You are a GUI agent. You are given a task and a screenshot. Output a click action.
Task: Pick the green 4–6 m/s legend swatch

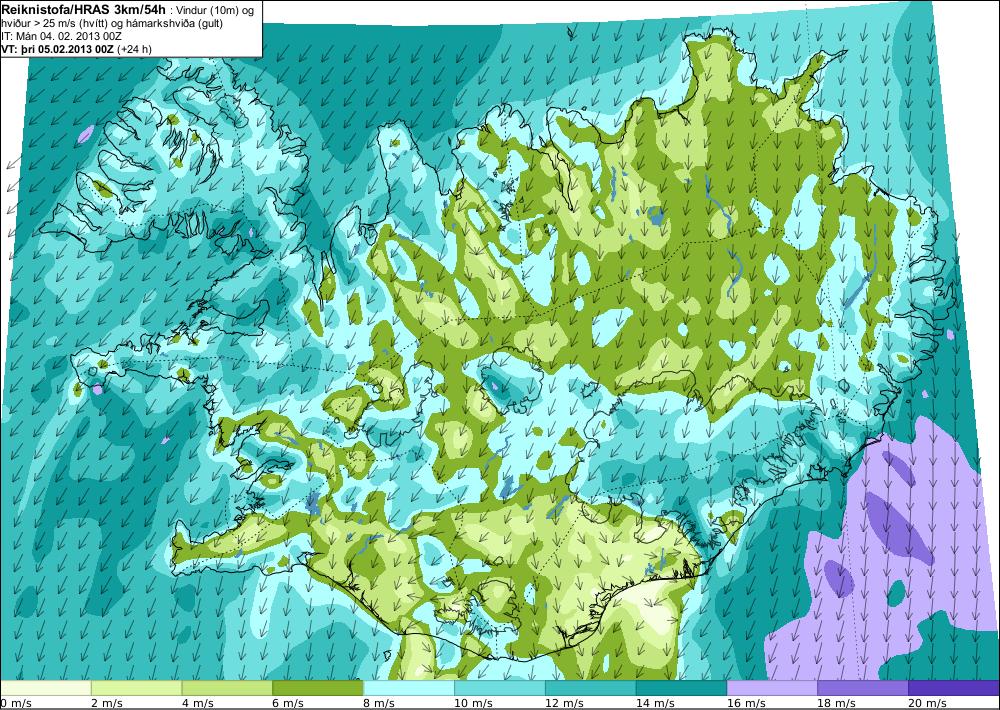[x=227, y=688]
